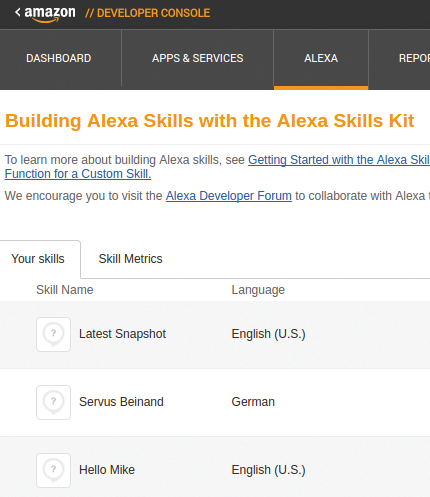
Task: Open the Latest Snapshot skill name
Action: tap(122, 334)
